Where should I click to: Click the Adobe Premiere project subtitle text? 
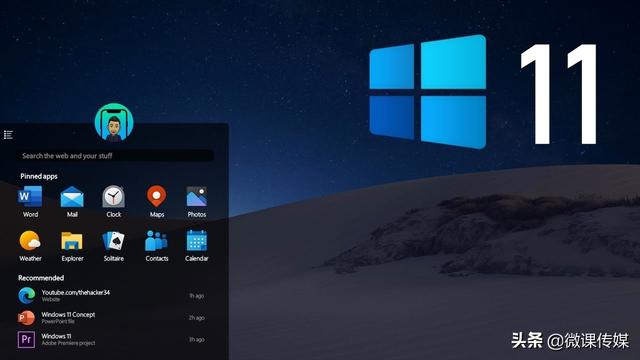click(x=68, y=343)
